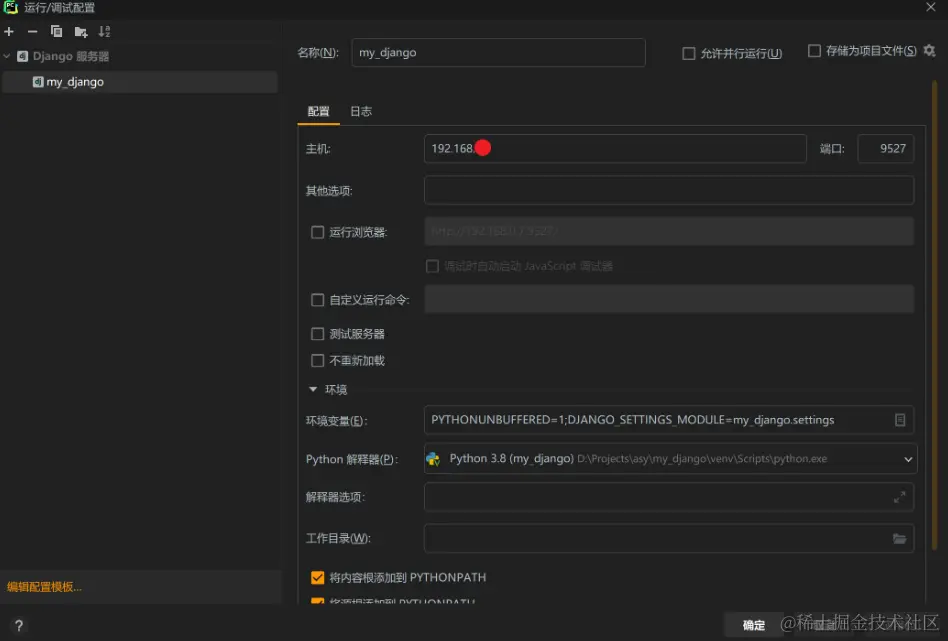Close the 运行/调试配置 dialog
The height and width of the screenshot is (641, 948).
[930, 7]
